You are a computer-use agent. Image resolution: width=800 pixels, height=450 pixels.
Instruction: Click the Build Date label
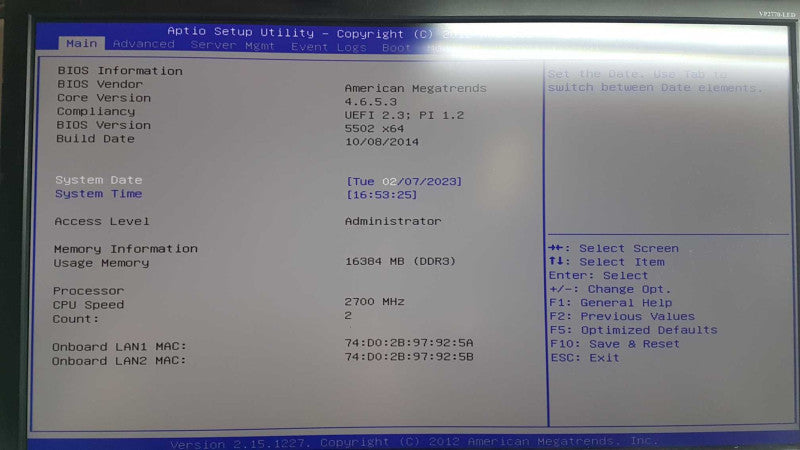coord(95,138)
